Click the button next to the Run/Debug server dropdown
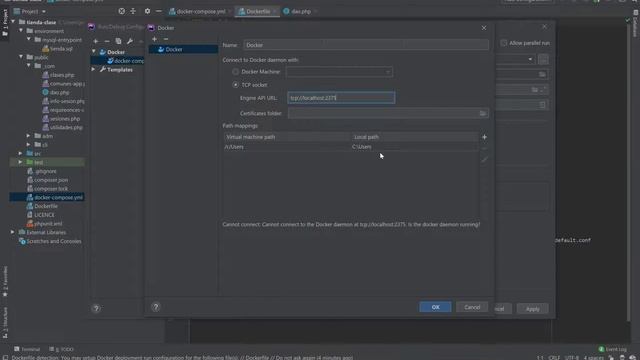Viewport: 640px width, 360px height. coord(543,59)
